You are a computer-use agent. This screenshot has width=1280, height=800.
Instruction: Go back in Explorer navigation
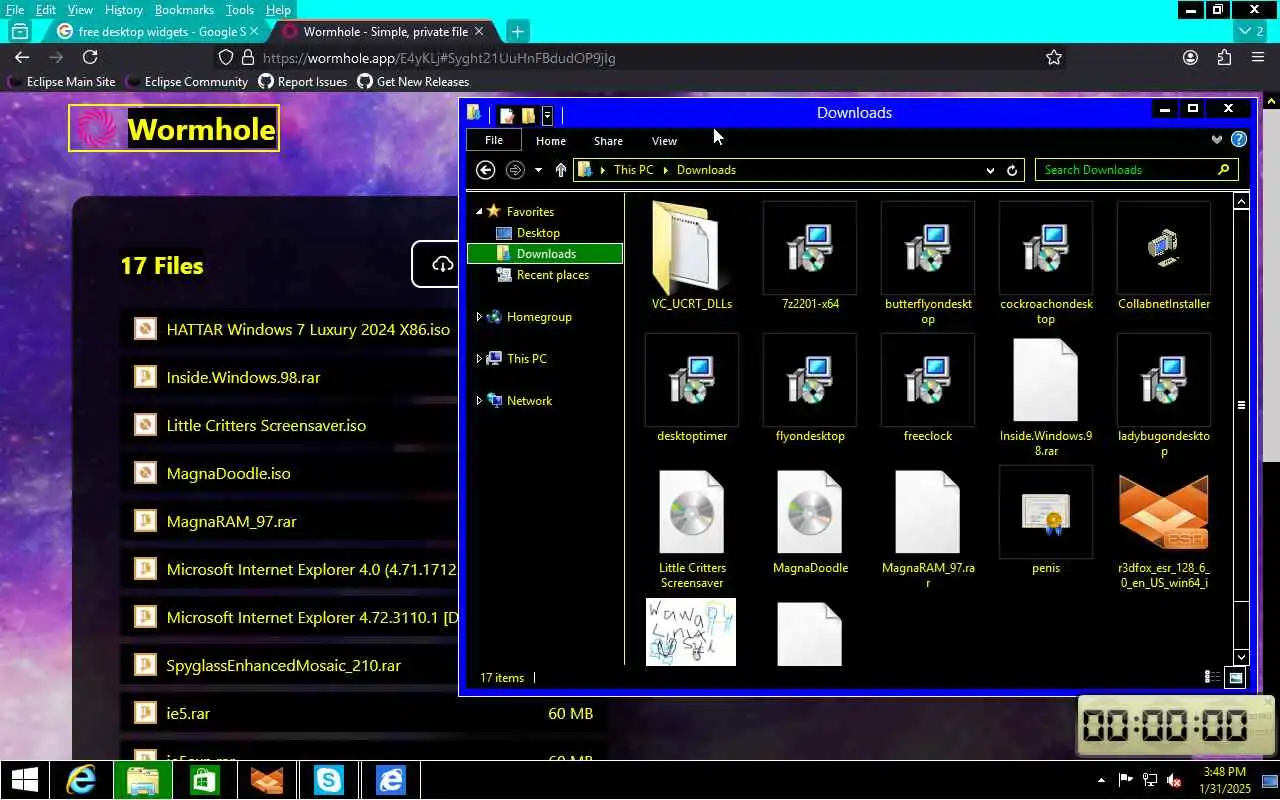pyautogui.click(x=485, y=170)
